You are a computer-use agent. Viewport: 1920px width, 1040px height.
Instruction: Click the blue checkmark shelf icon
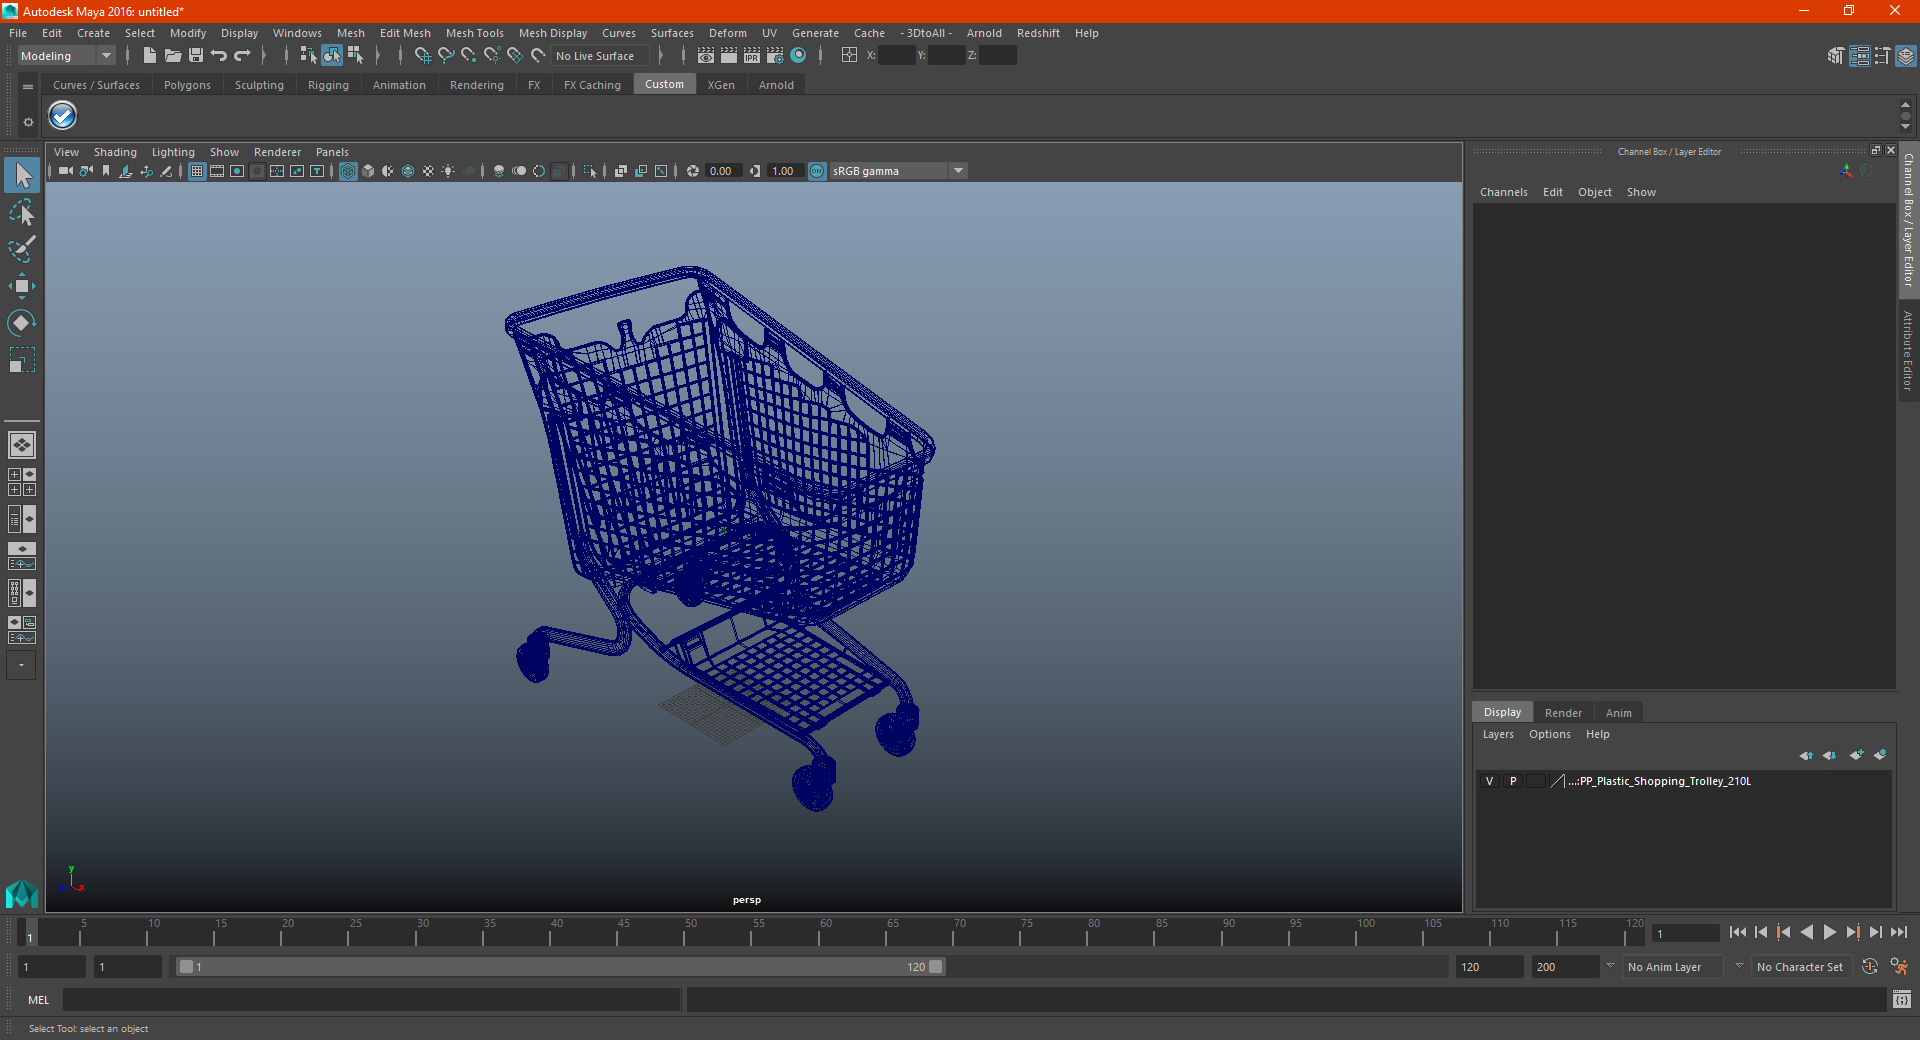coord(63,116)
